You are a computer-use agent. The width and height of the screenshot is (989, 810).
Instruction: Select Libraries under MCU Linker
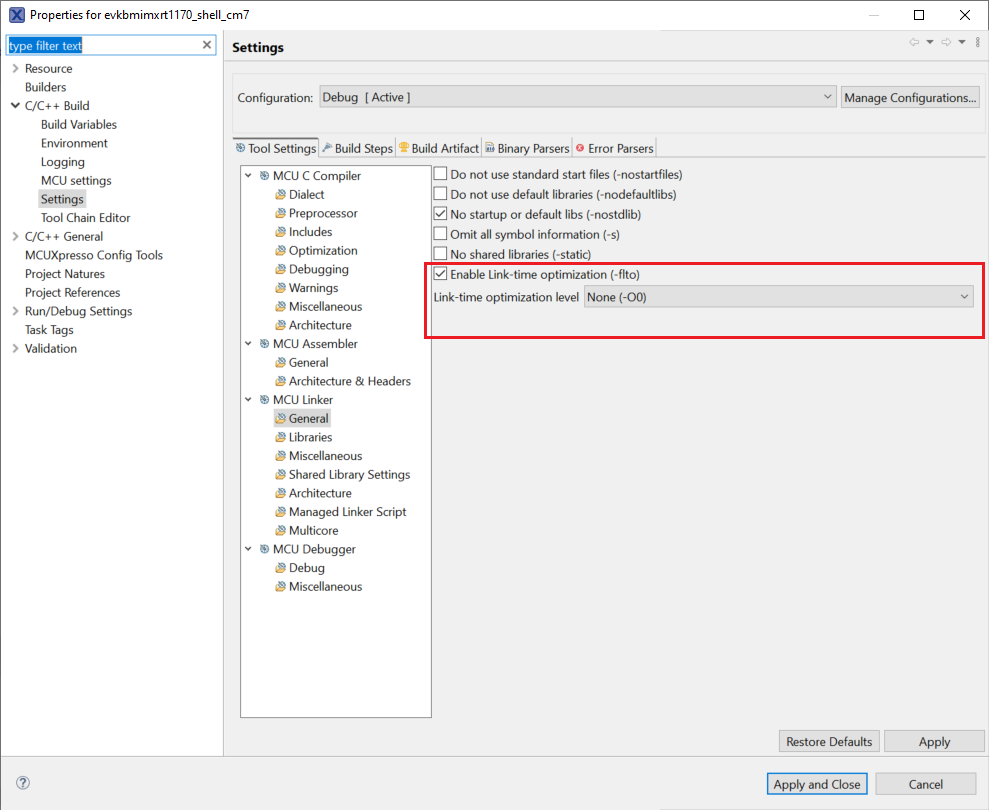point(310,437)
